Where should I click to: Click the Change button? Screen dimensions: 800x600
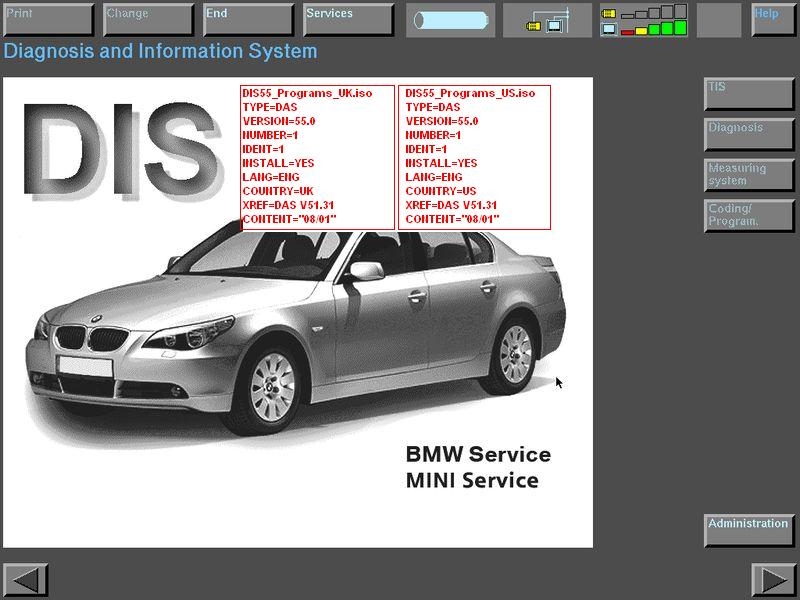[x=148, y=20]
